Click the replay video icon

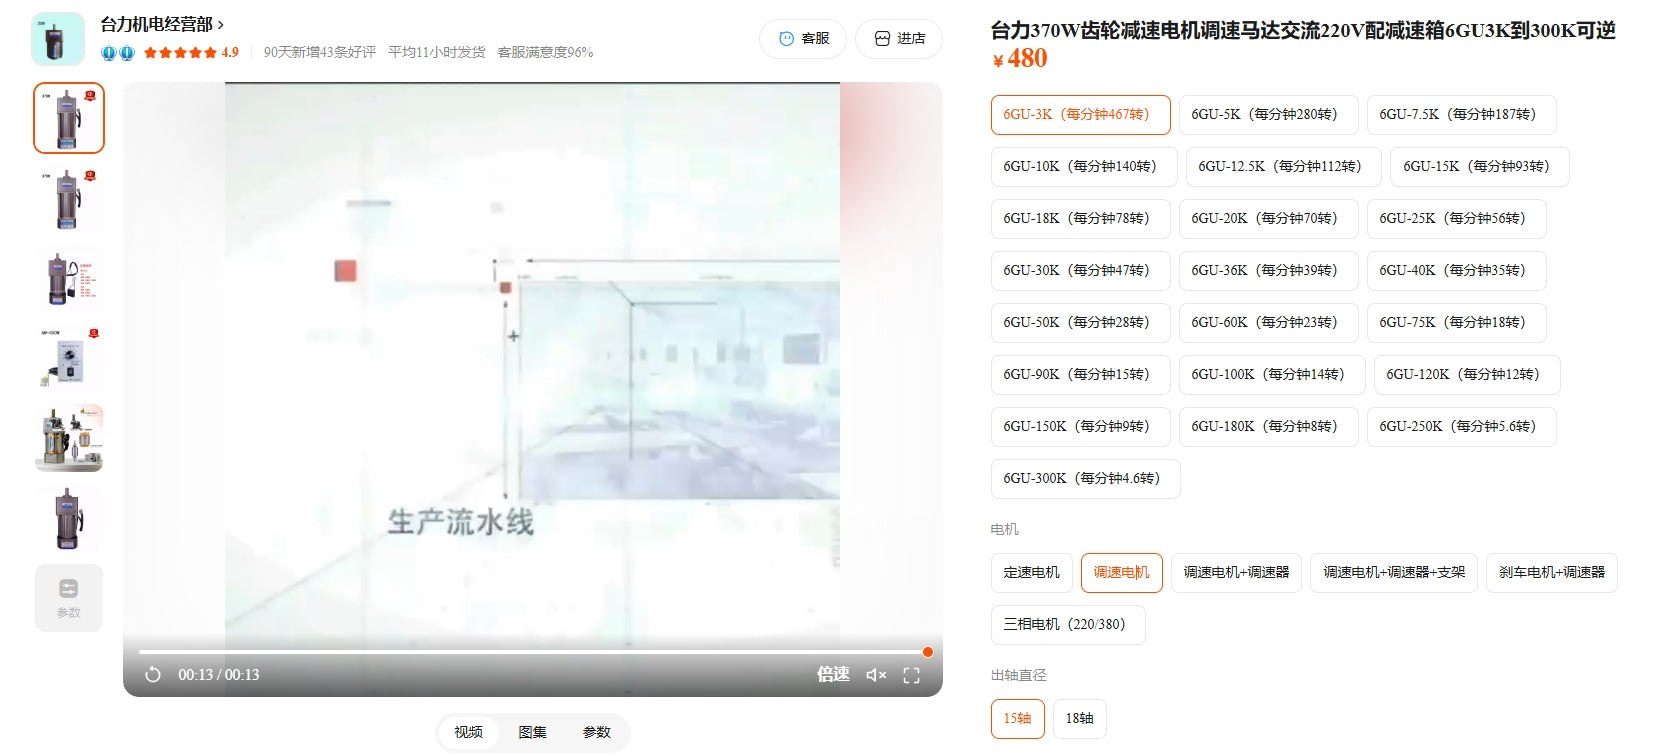153,675
